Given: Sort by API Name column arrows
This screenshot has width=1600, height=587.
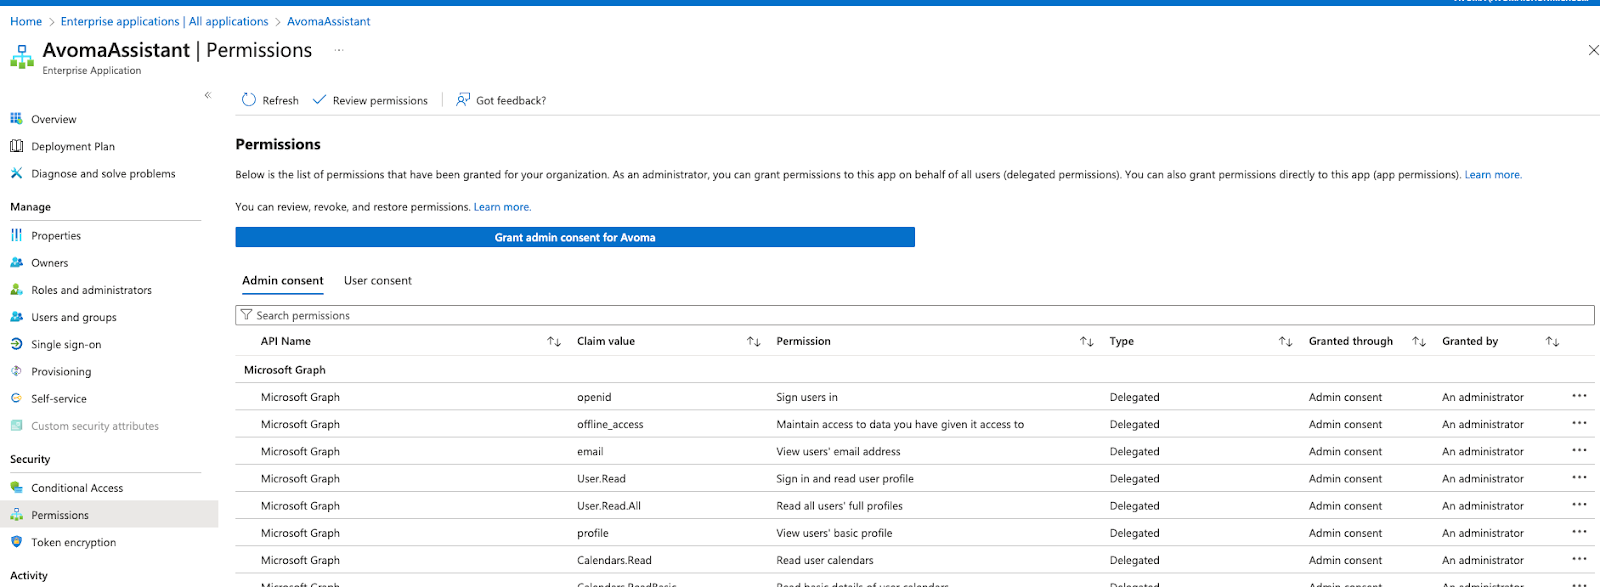Looking at the screenshot, I should click(554, 341).
